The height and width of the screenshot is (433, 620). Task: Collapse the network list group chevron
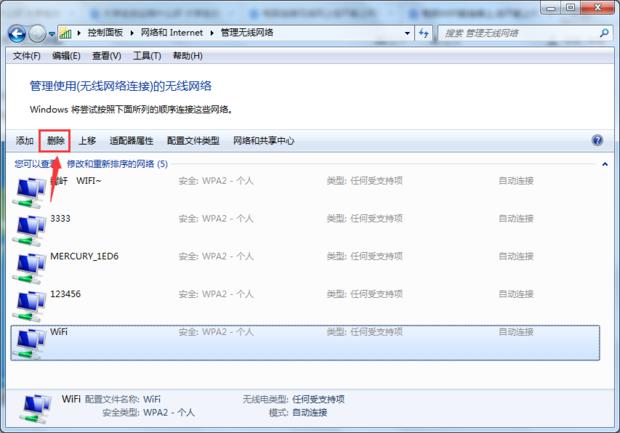(x=603, y=163)
